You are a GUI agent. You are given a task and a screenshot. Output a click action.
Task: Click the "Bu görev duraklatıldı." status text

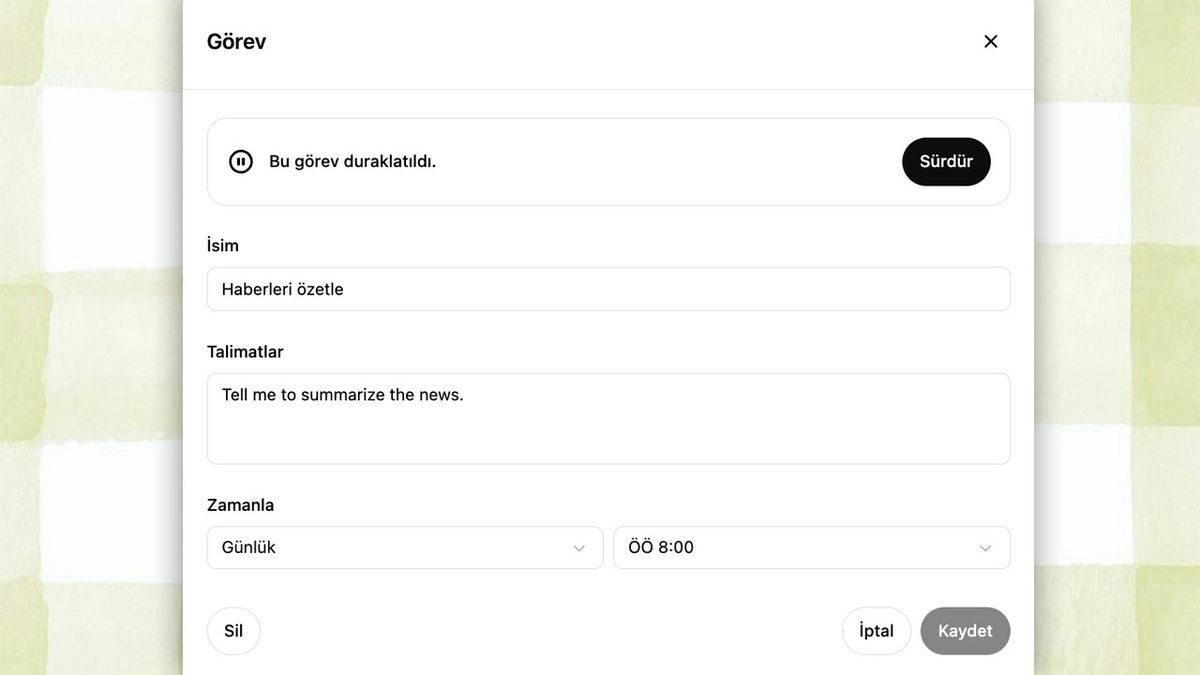(352, 162)
